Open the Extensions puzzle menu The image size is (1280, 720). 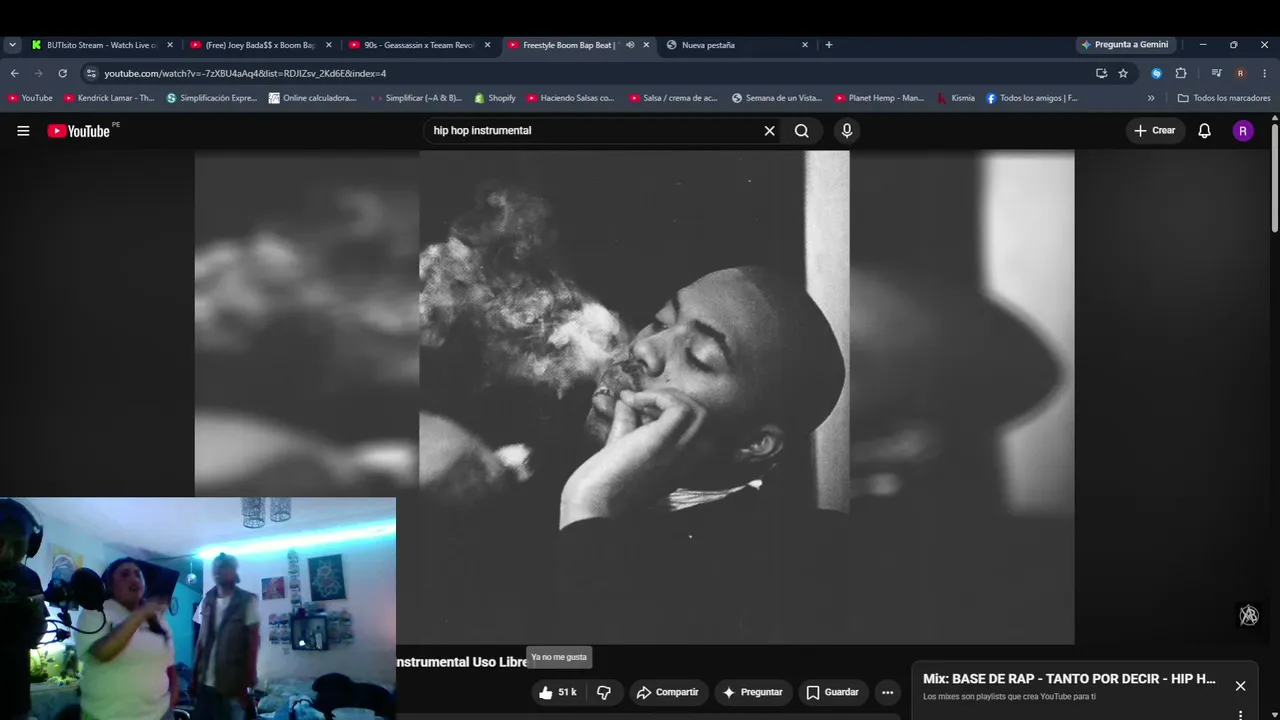1181,73
